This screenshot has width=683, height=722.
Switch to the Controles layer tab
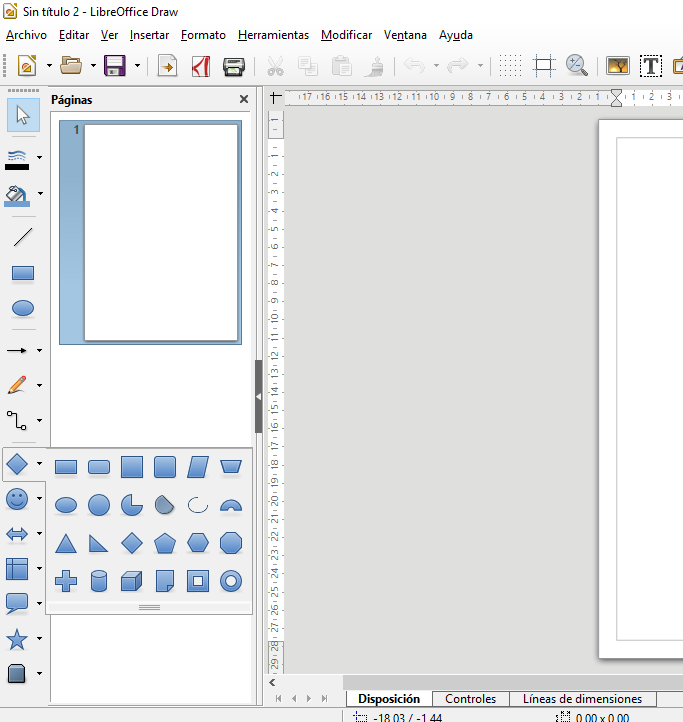[471, 699]
